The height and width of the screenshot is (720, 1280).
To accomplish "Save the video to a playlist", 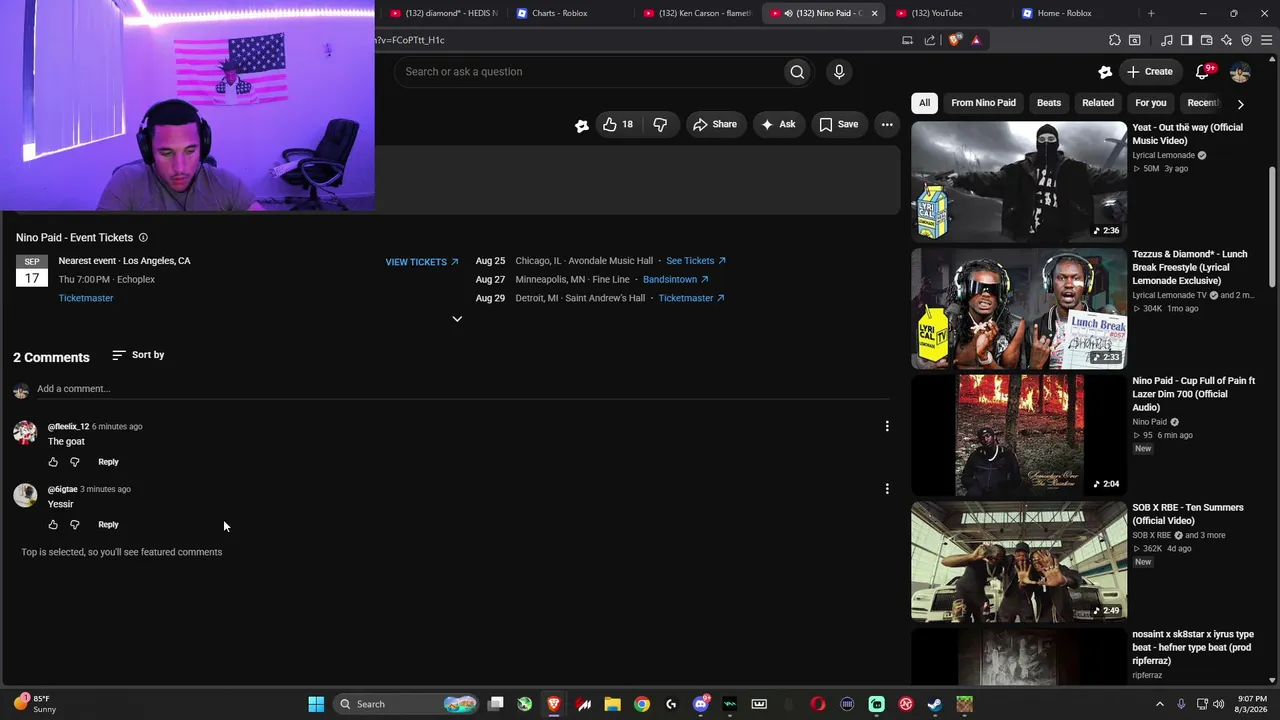I will point(839,124).
